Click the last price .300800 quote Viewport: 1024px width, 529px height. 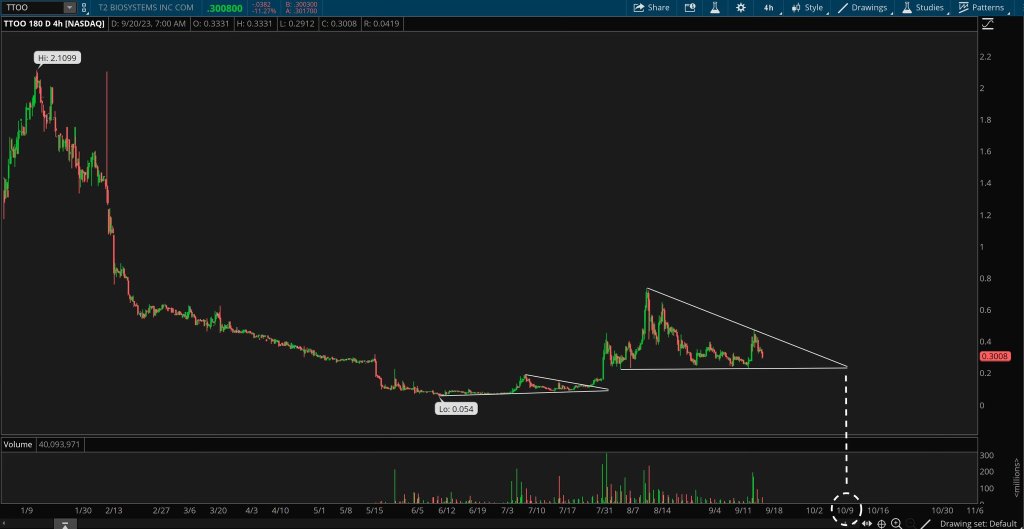pyautogui.click(x=225, y=8)
